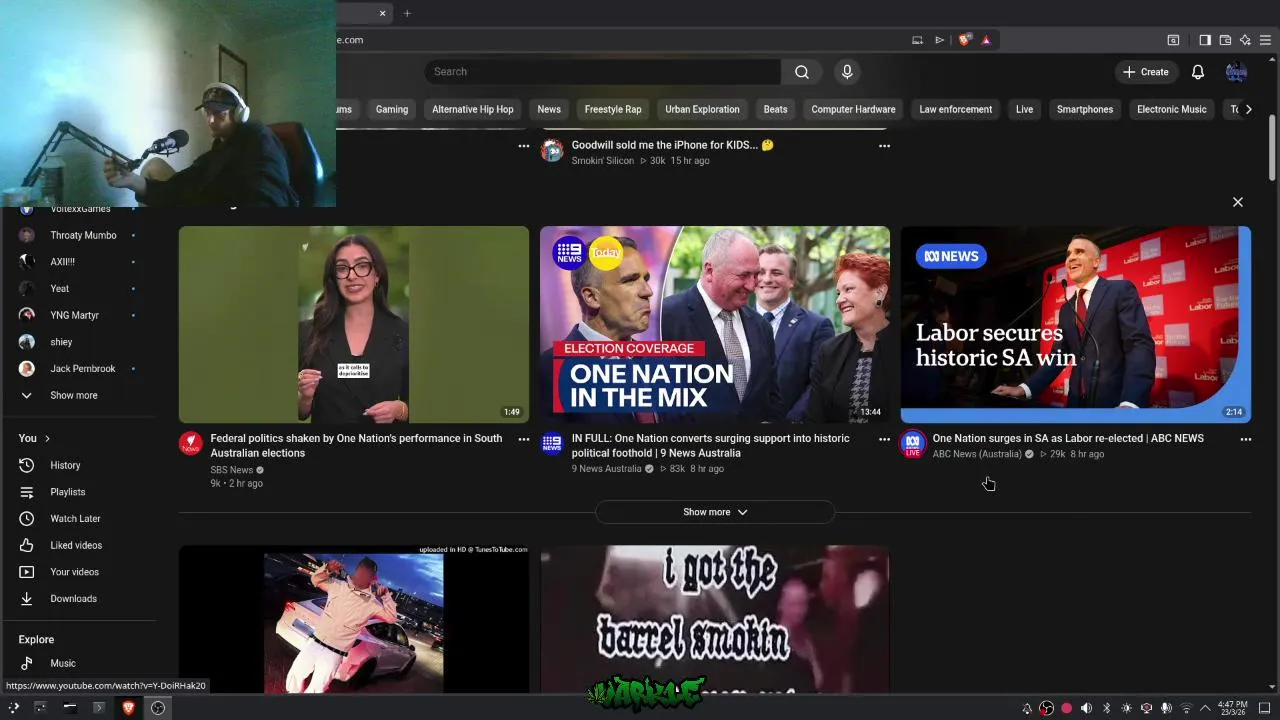The image size is (1280, 720).
Task: Select the Alternative Hip Hop chip
Action: (472, 109)
